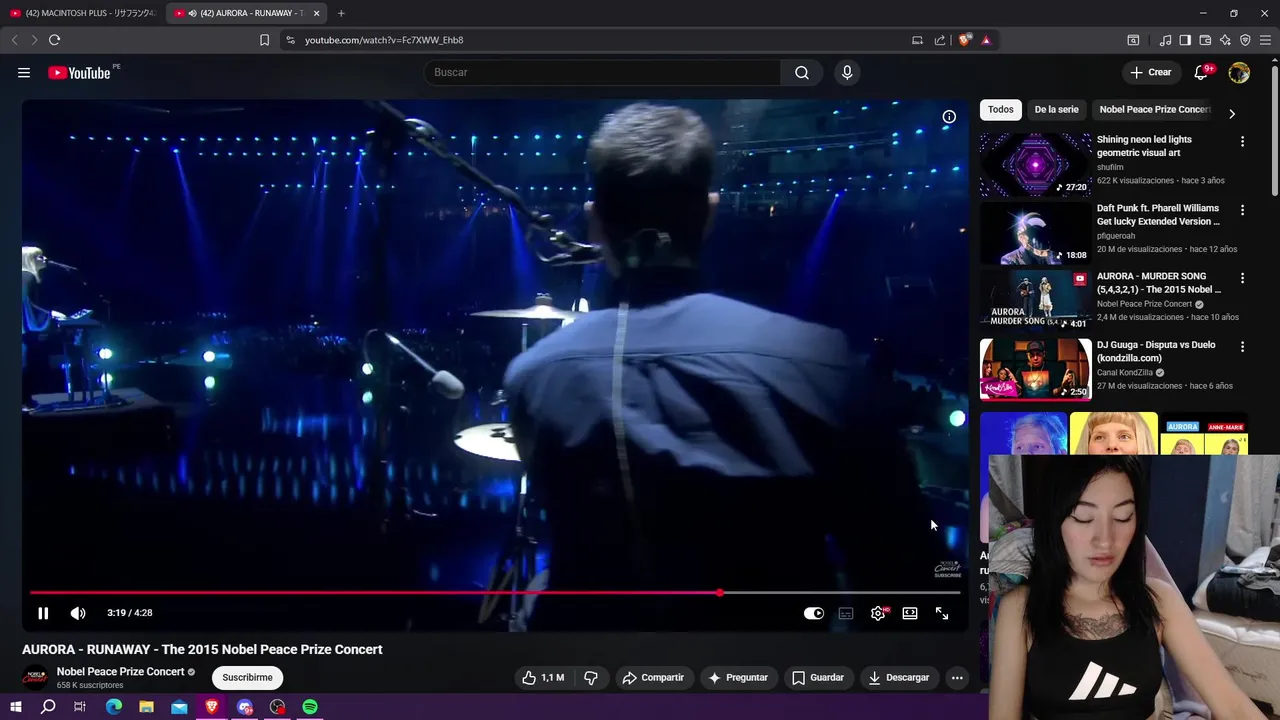Go back in browser history

pyautogui.click(x=14, y=40)
